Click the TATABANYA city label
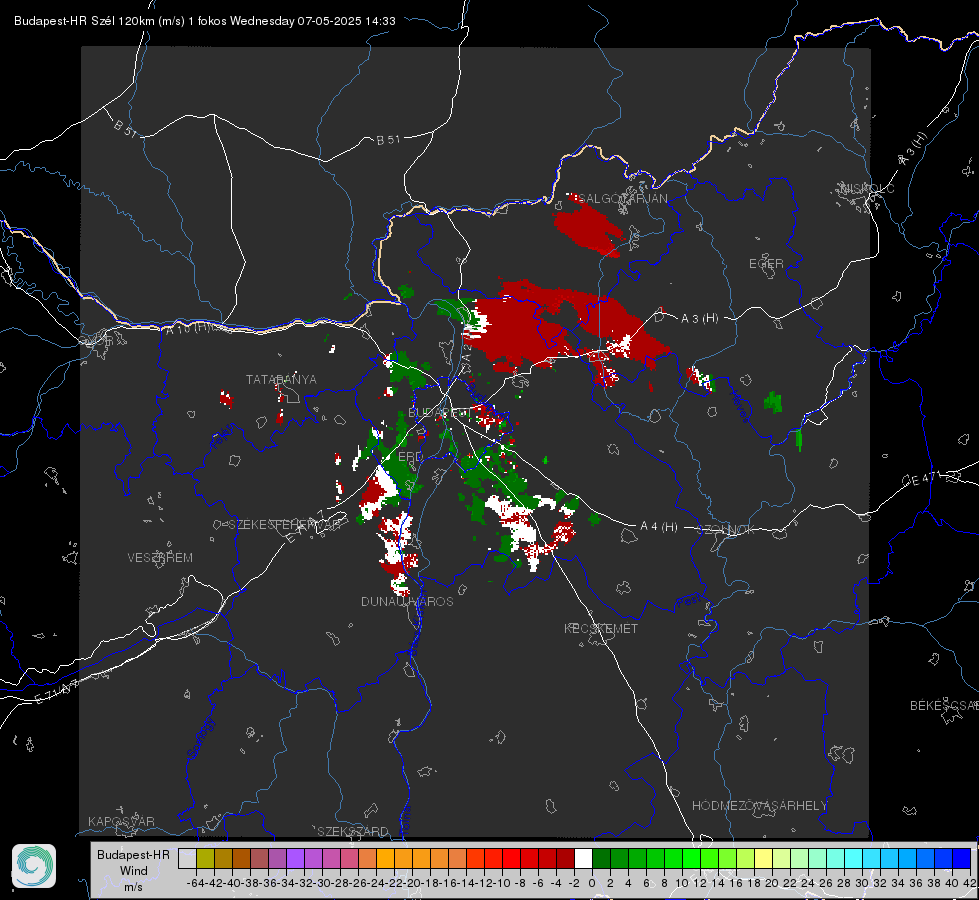Image resolution: width=979 pixels, height=900 pixels. pyautogui.click(x=281, y=380)
